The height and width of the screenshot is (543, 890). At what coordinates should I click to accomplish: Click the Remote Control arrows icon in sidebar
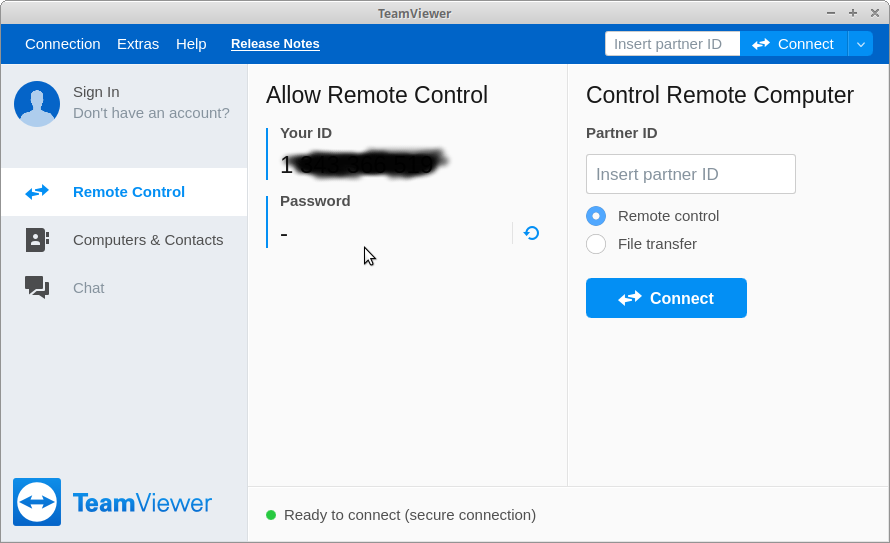click(37, 192)
